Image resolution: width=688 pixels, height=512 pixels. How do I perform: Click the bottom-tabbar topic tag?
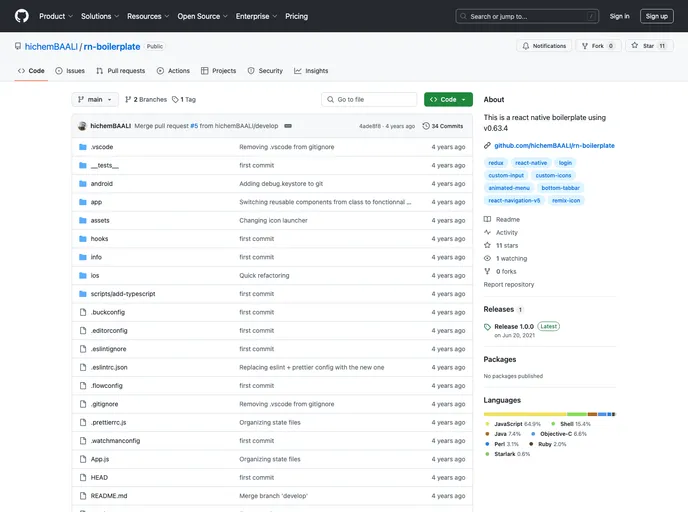pos(560,188)
